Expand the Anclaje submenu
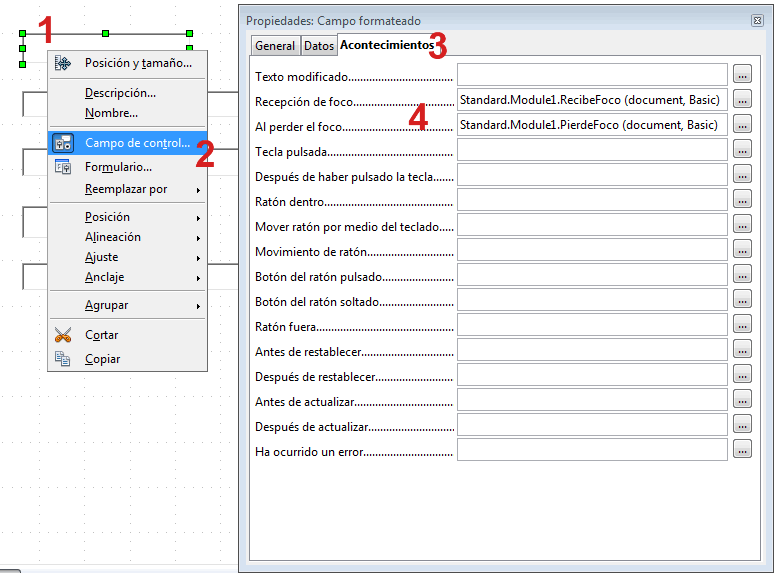The height and width of the screenshot is (573, 774). pyautogui.click(x=127, y=277)
